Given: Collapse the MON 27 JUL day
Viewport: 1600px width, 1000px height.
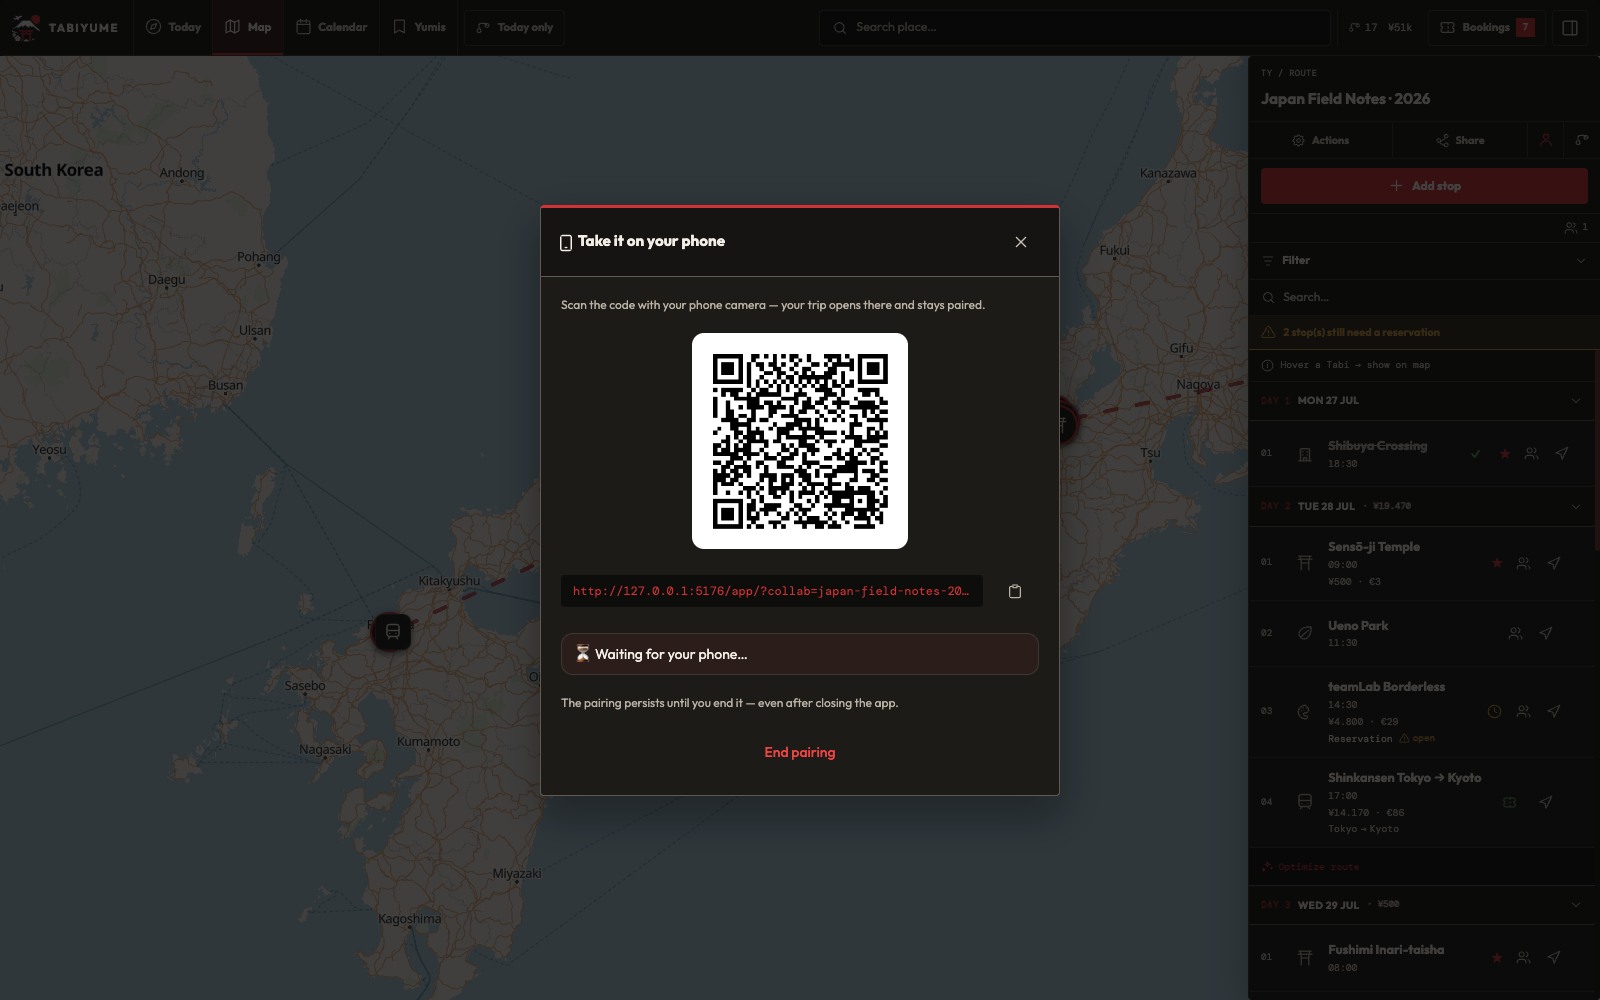Looking at the screenshot, I should (1576, 401).
